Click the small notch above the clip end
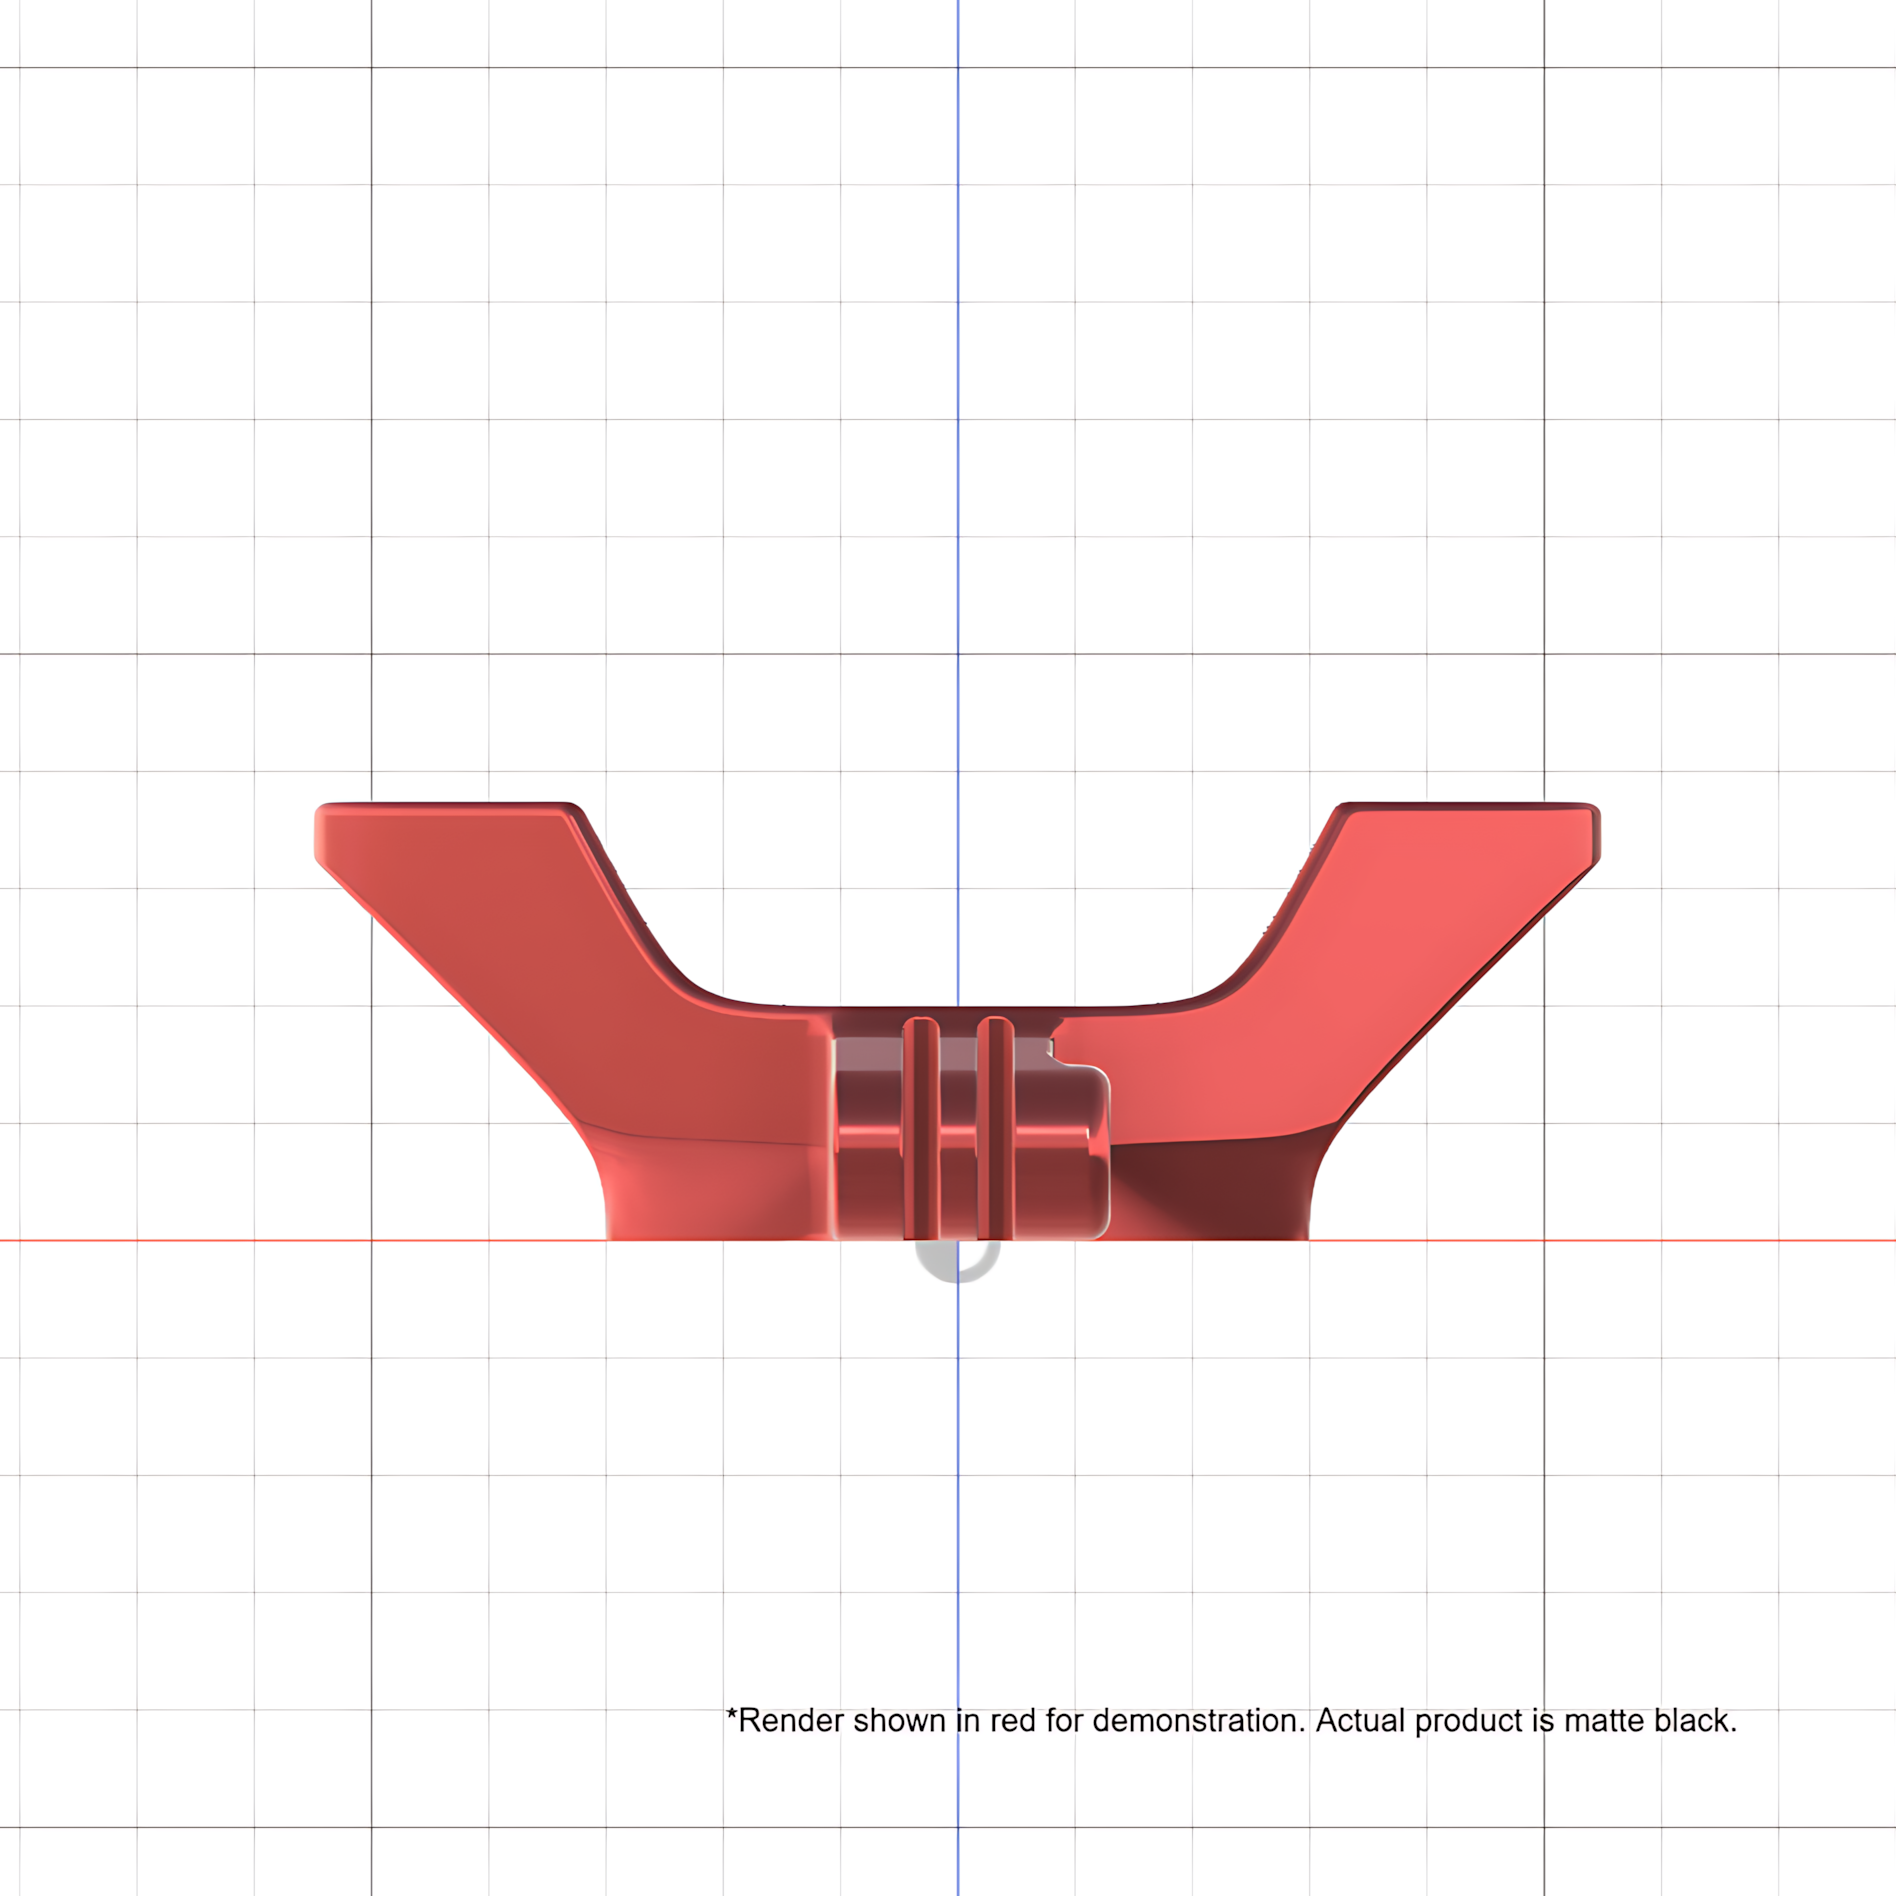1896x1896 pixels. coord(1050,1047)
